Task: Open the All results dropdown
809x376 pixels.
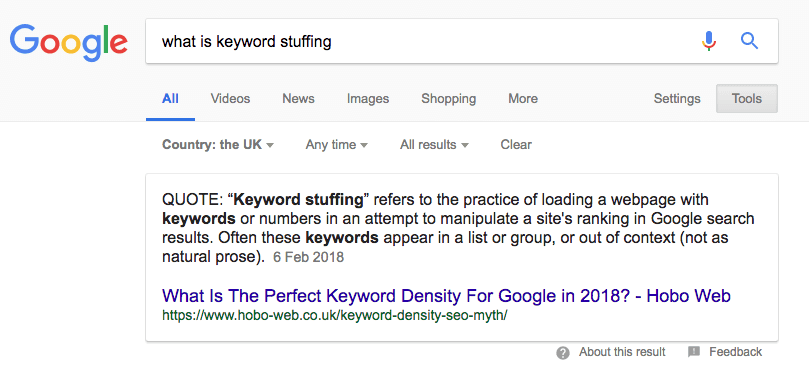Action: point(434,145)
